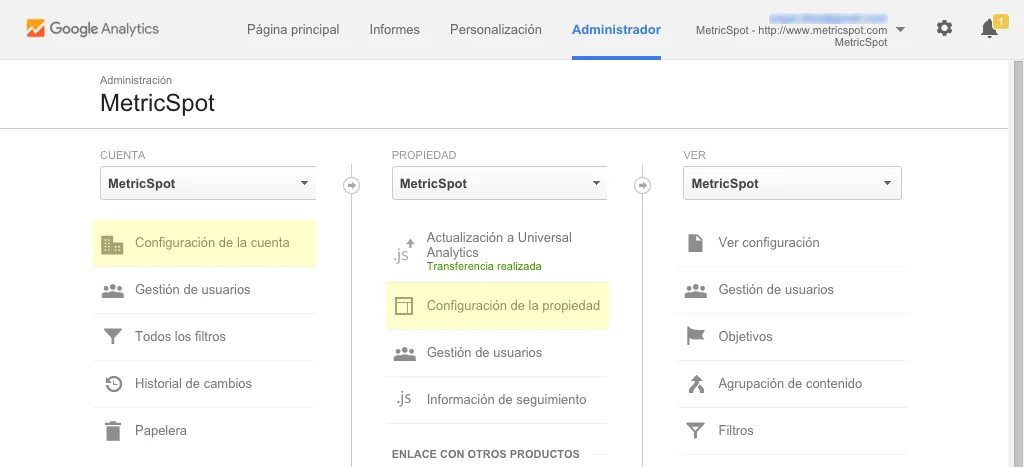Click the CUENTA column label
The width and height of the screenshot is (1024, 467).
pyautogui.click(x=123, y=155)
